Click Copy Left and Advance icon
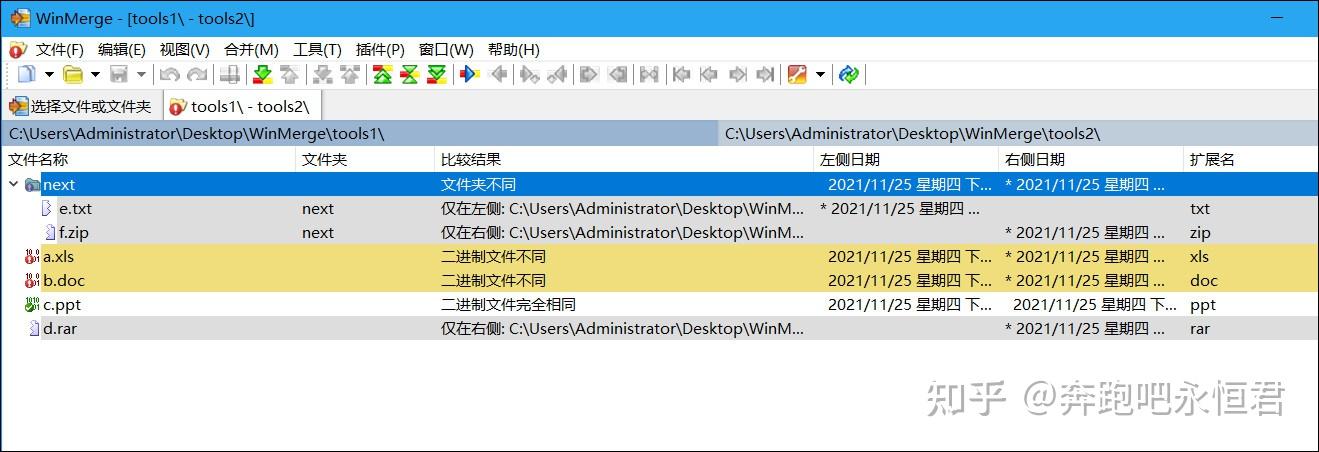The height and width of the screenshot is (452, 1319). coord(557,74)
